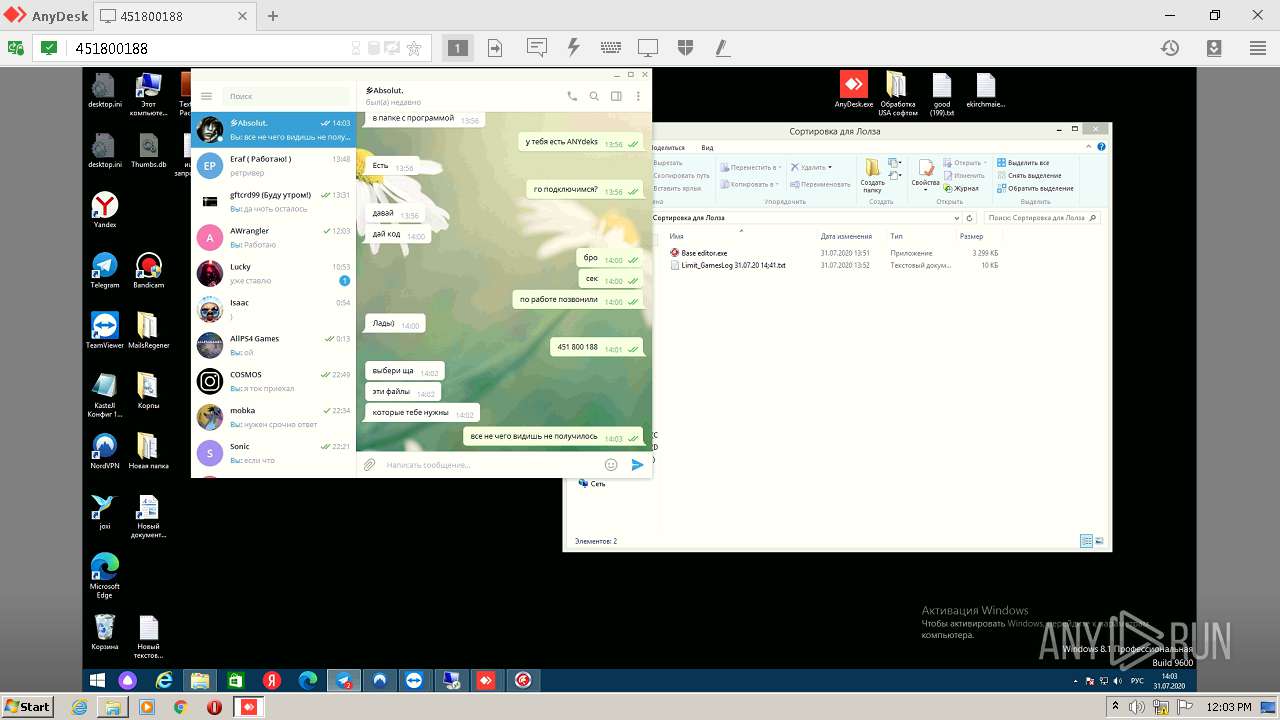Click Выделить все in ribbon

pos(1022,162)
